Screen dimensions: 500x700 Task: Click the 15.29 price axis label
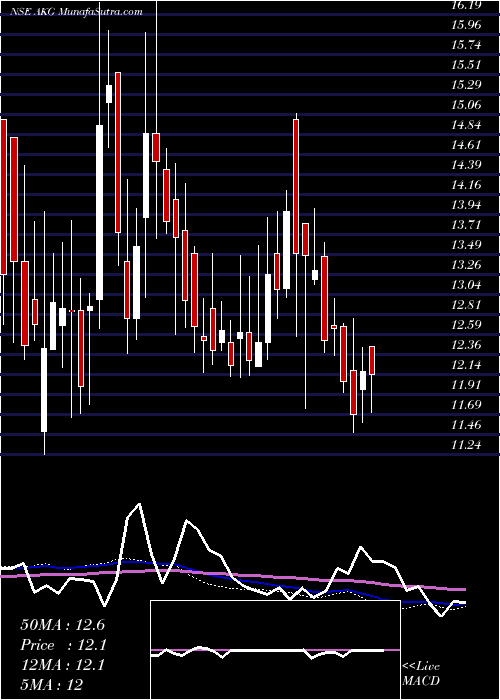(x=466, y=85)
